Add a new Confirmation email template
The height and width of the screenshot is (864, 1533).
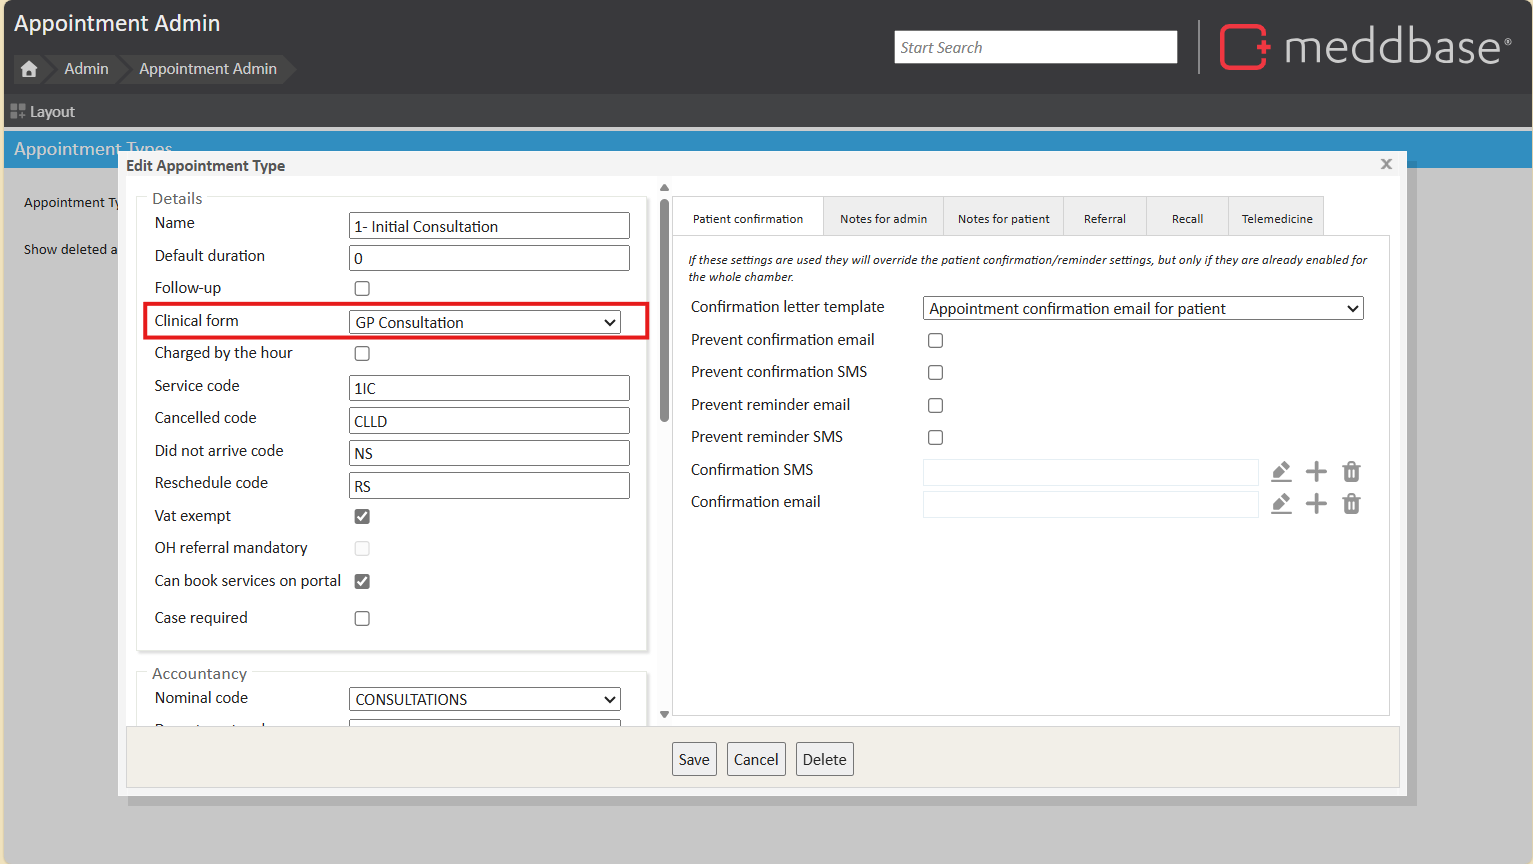tap(1316, 503)
